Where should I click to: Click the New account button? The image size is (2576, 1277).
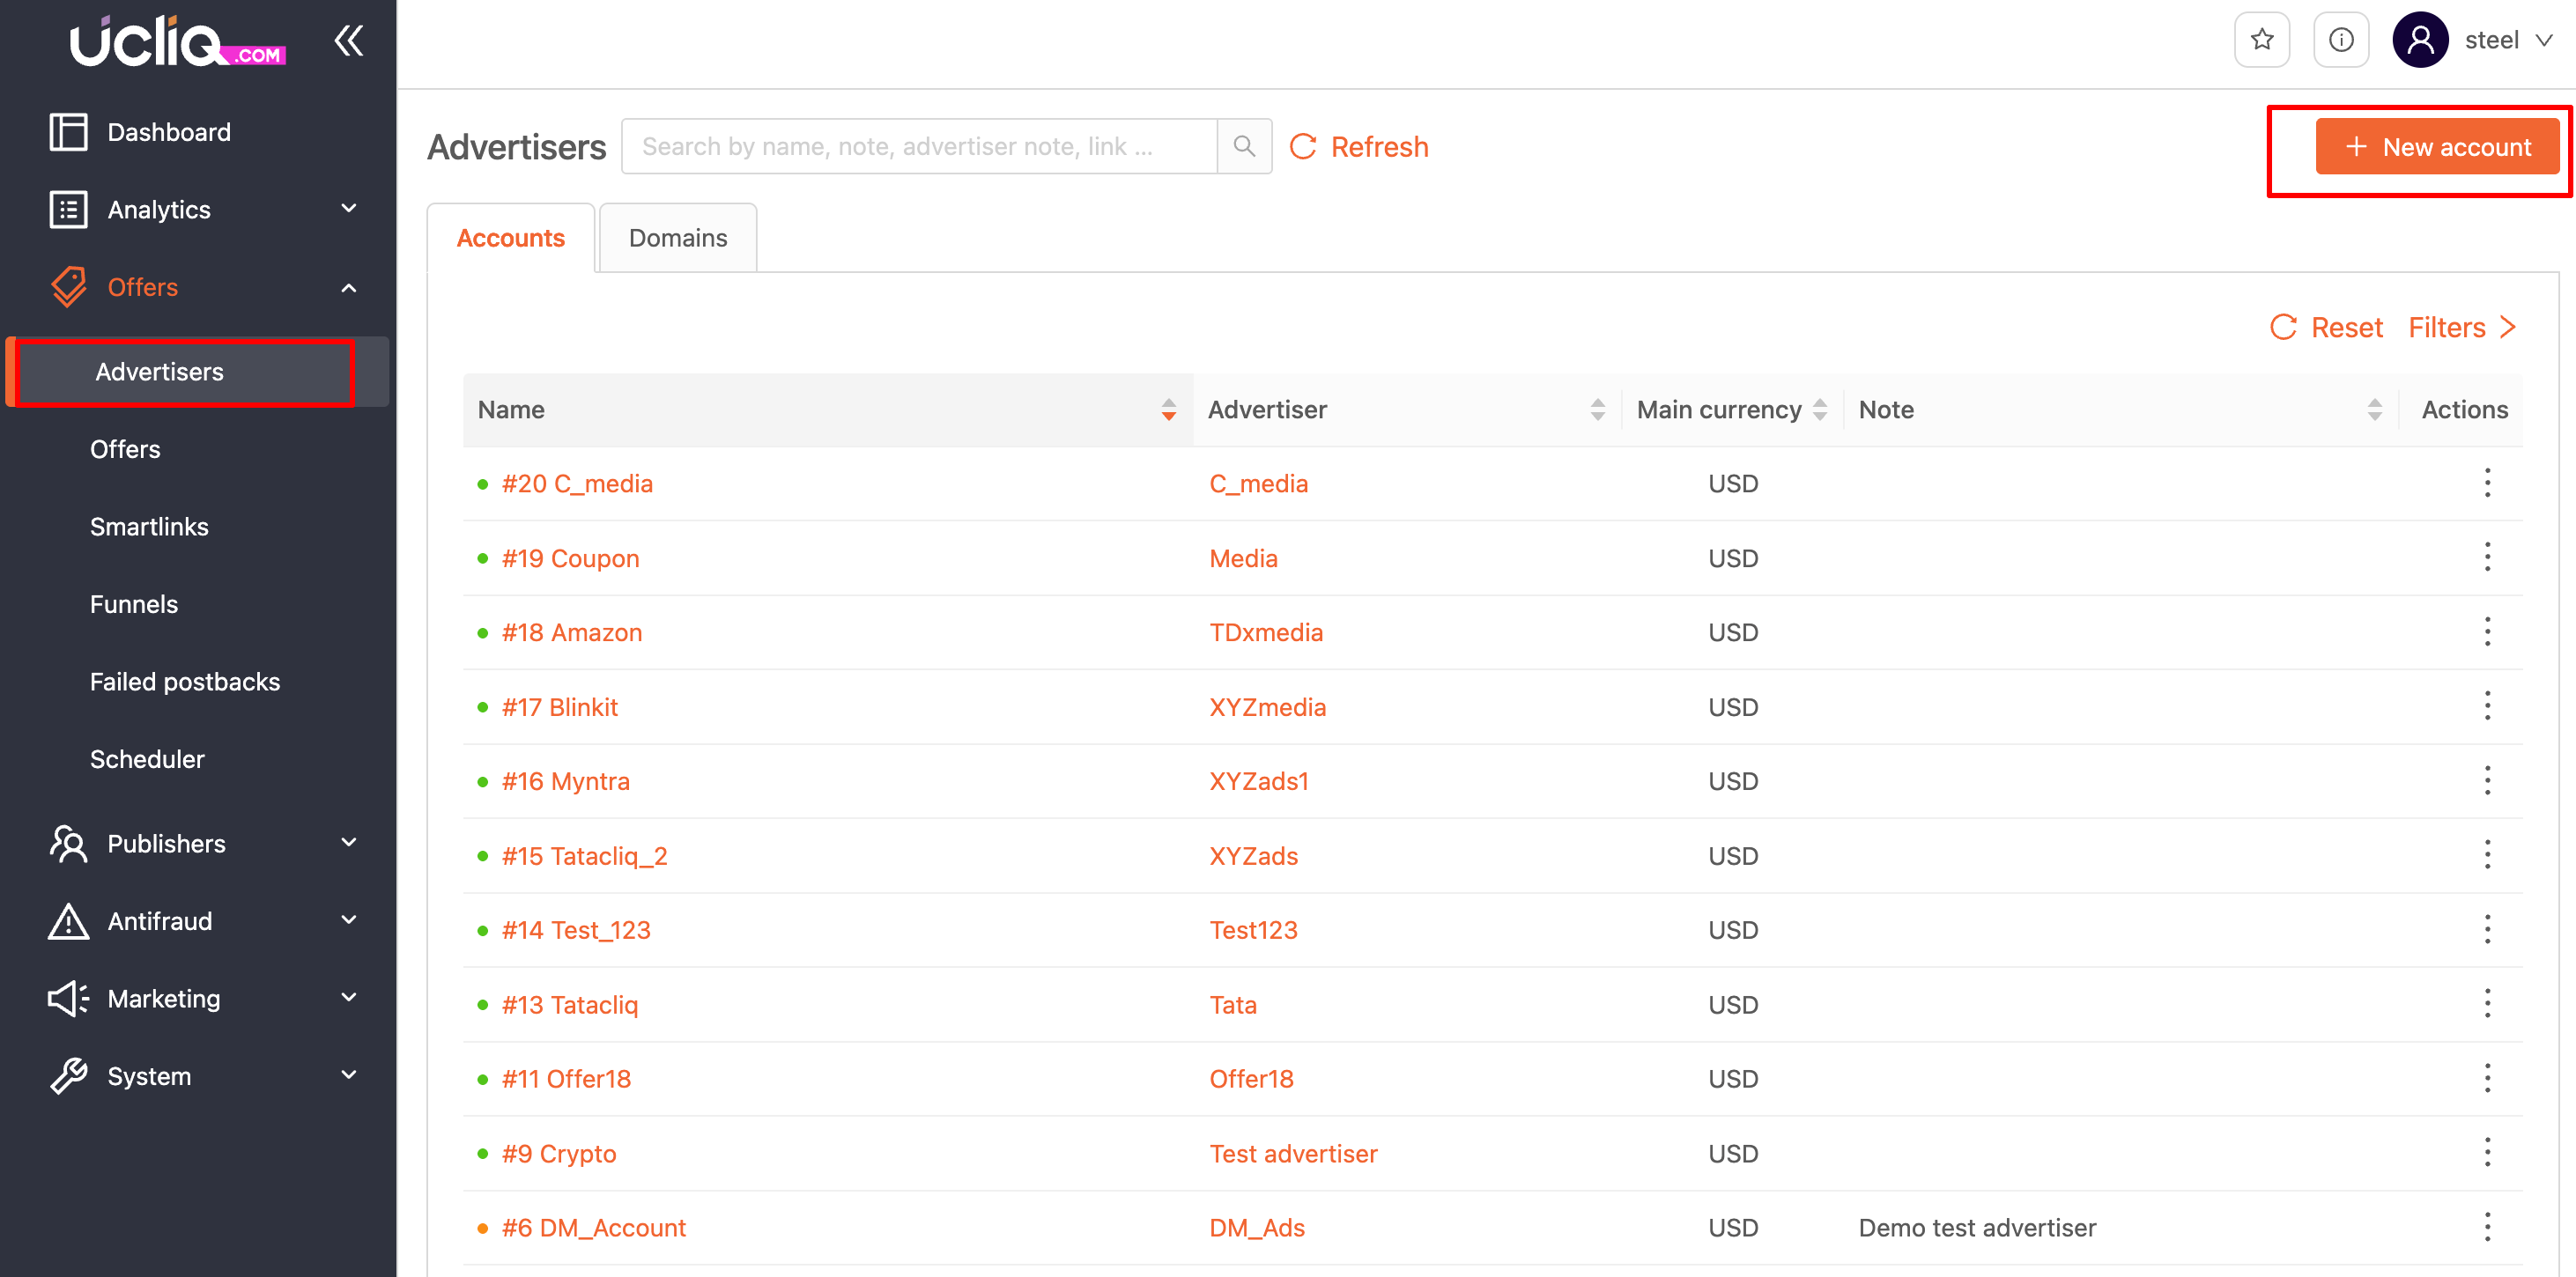(x=2437, y=147)
